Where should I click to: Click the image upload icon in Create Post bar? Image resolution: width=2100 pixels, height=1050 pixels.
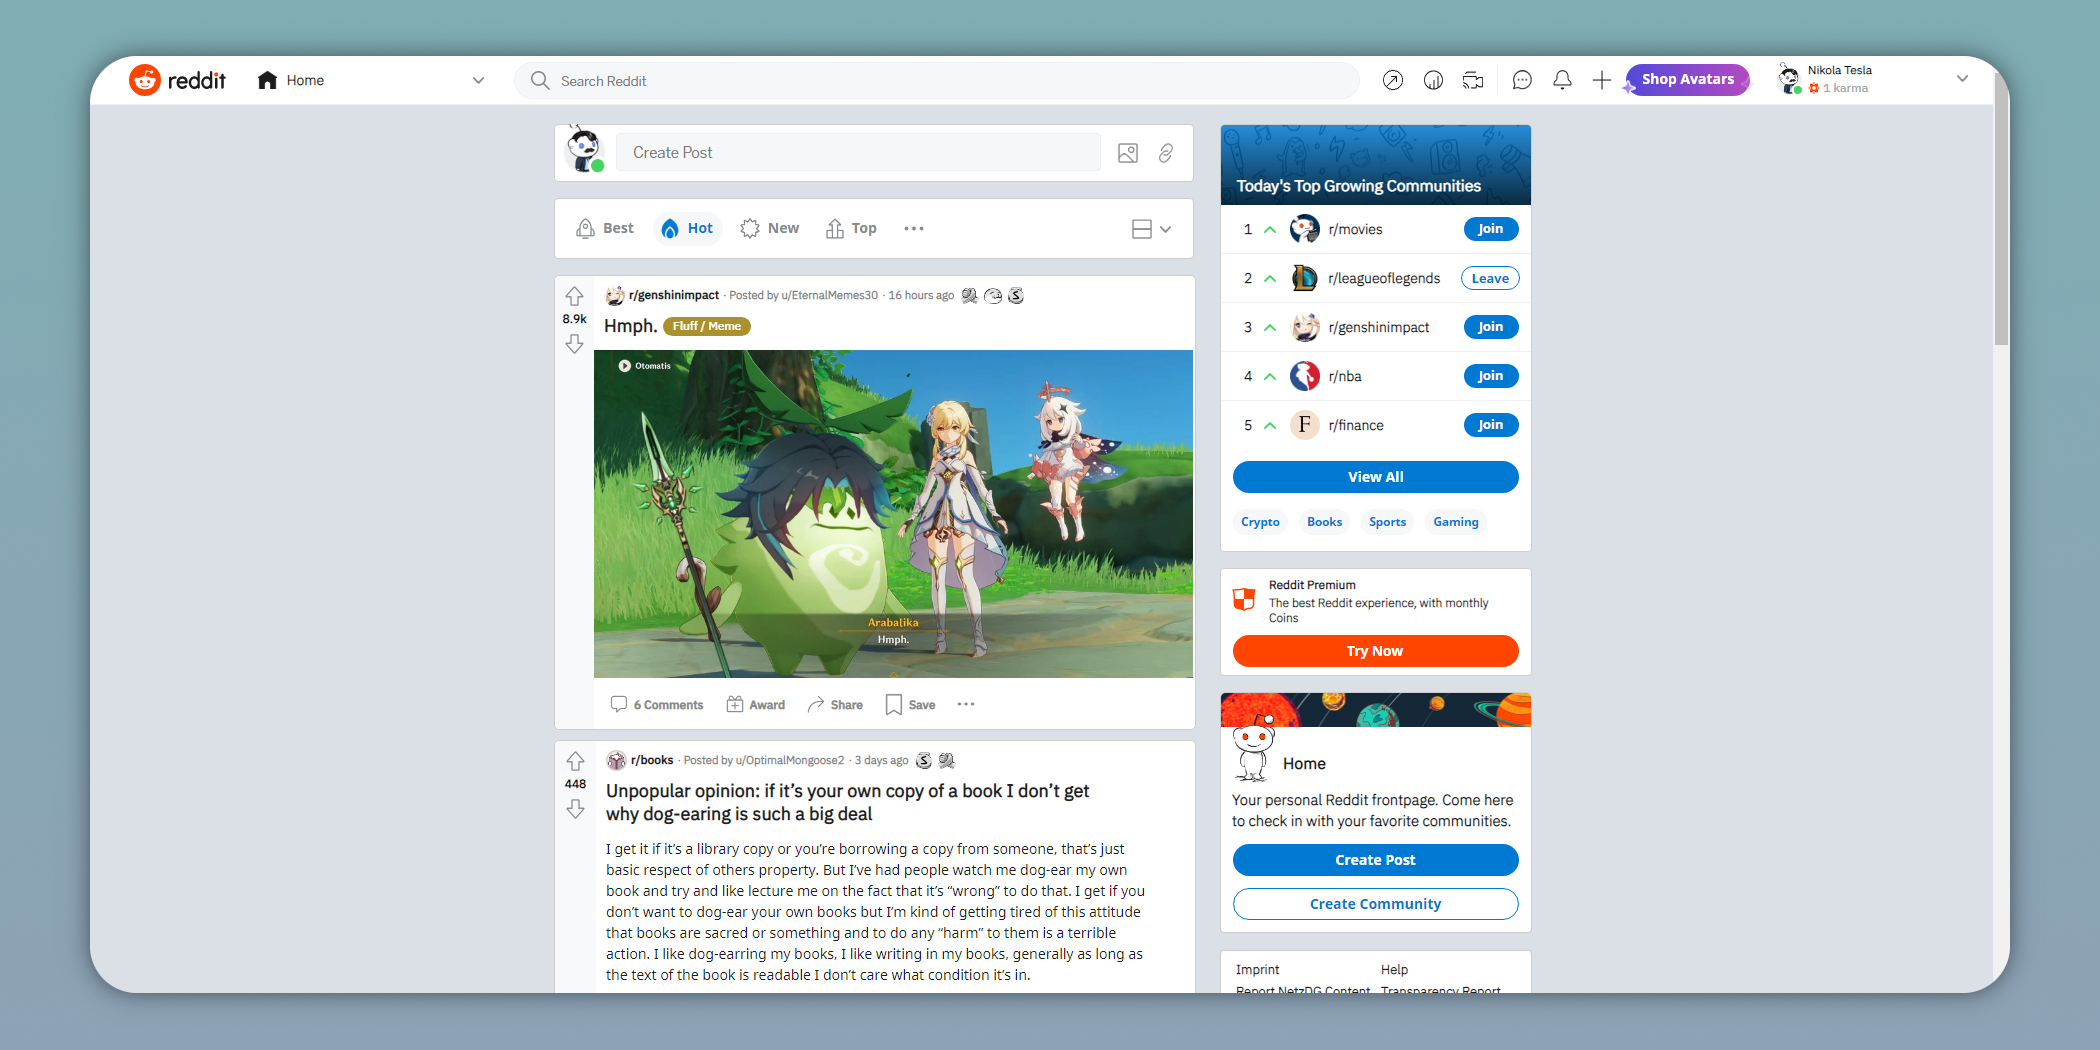pos(1128,153)
